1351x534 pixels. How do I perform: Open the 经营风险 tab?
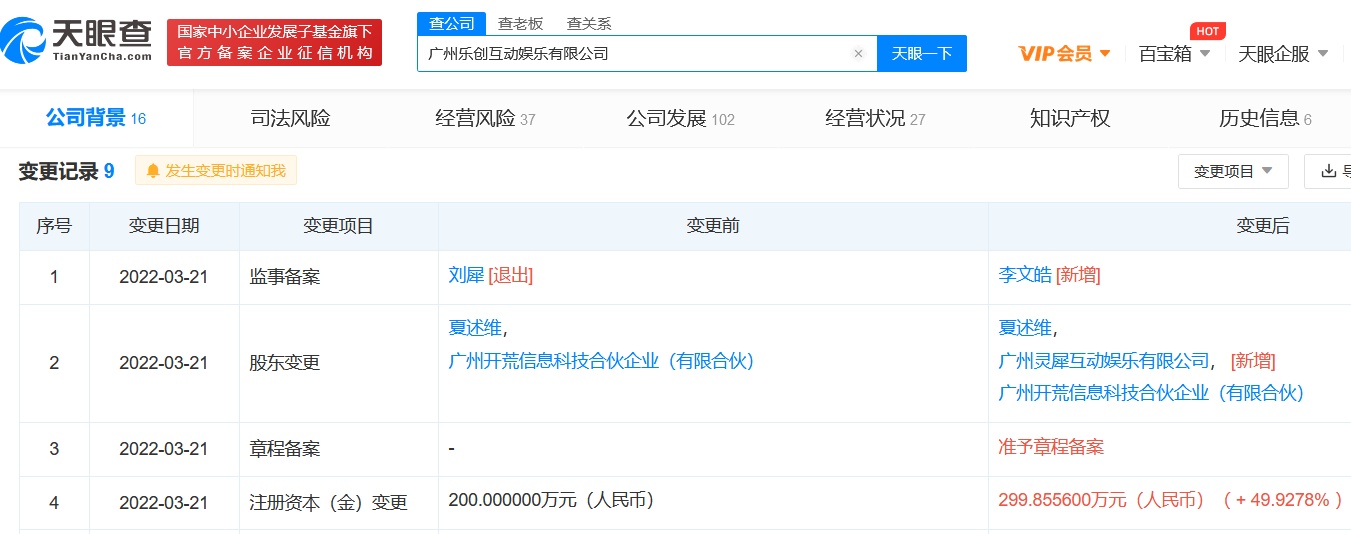tap(485, 118)
